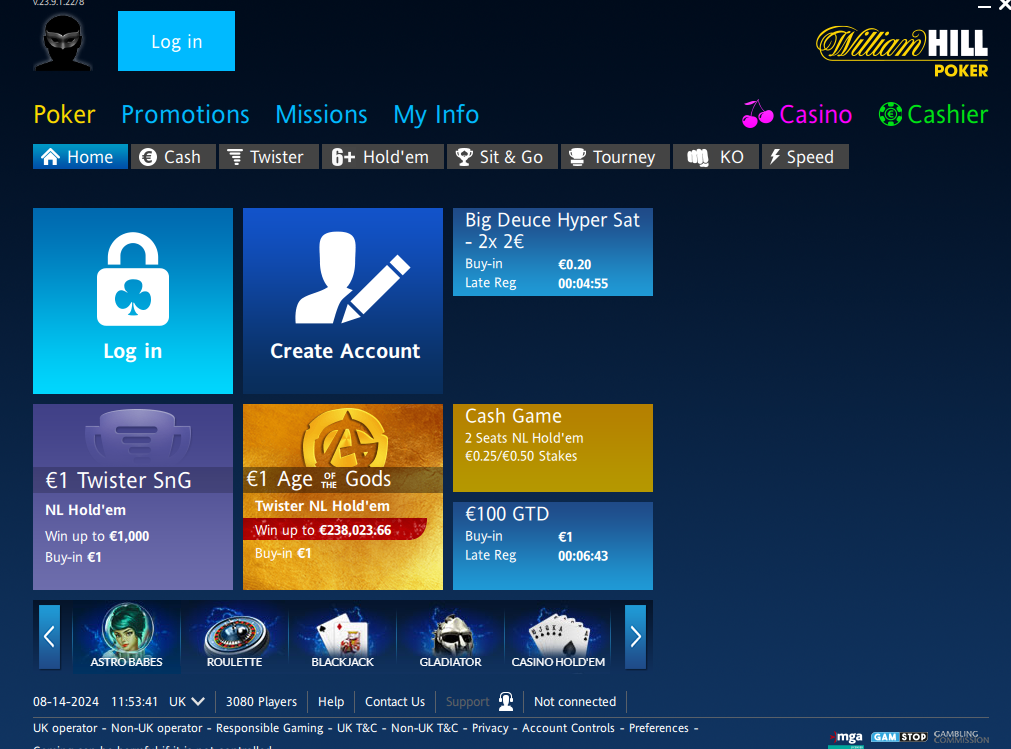Click the Gambling Commission logo
1011x749 pixels.
961,737
